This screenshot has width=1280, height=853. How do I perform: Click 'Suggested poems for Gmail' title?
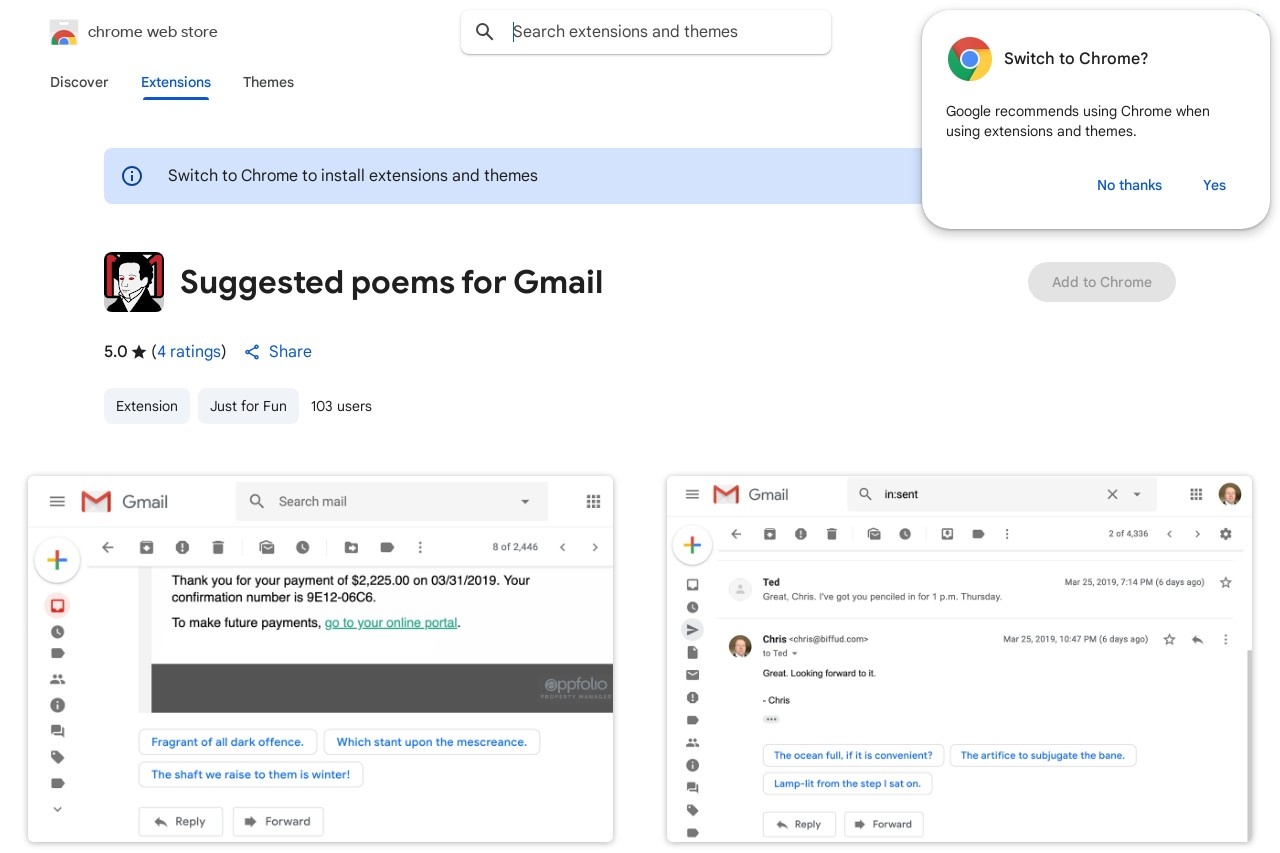[x=391, y=283]
